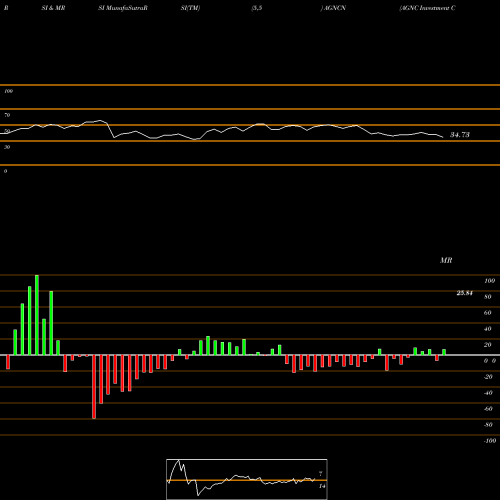Viewport: 500px width, 500px height.
Task: Click the tallest green MR histogram bar
Action: pos(37,315)
